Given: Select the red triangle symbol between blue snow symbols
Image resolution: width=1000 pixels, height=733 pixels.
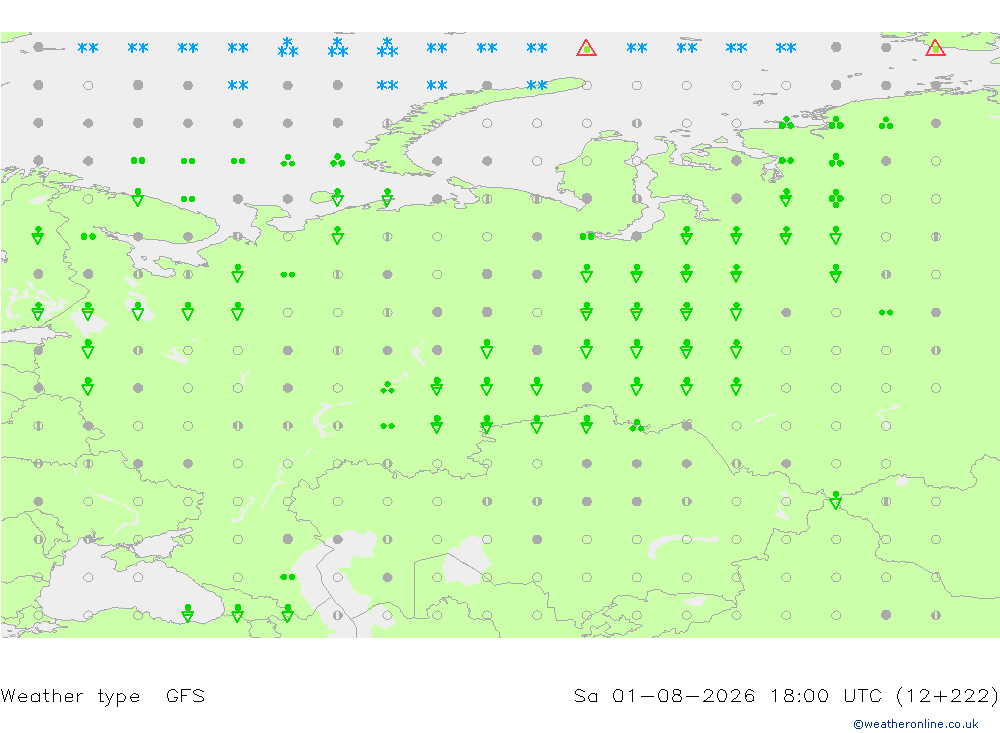Looking at the screenshot, I should pyautogui.click(x=586, y=48).
